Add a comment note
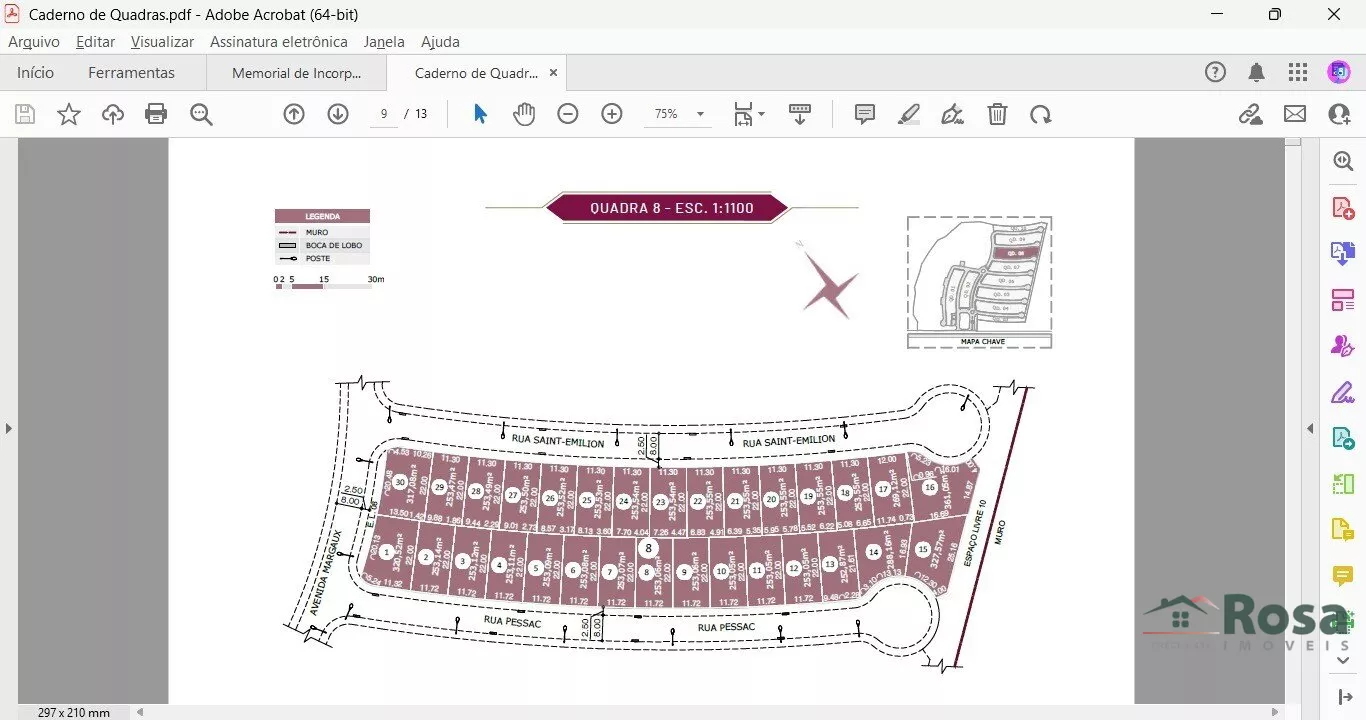Image resolution: width=1366 pixels, height=720 pixels. tap(865, 114)
